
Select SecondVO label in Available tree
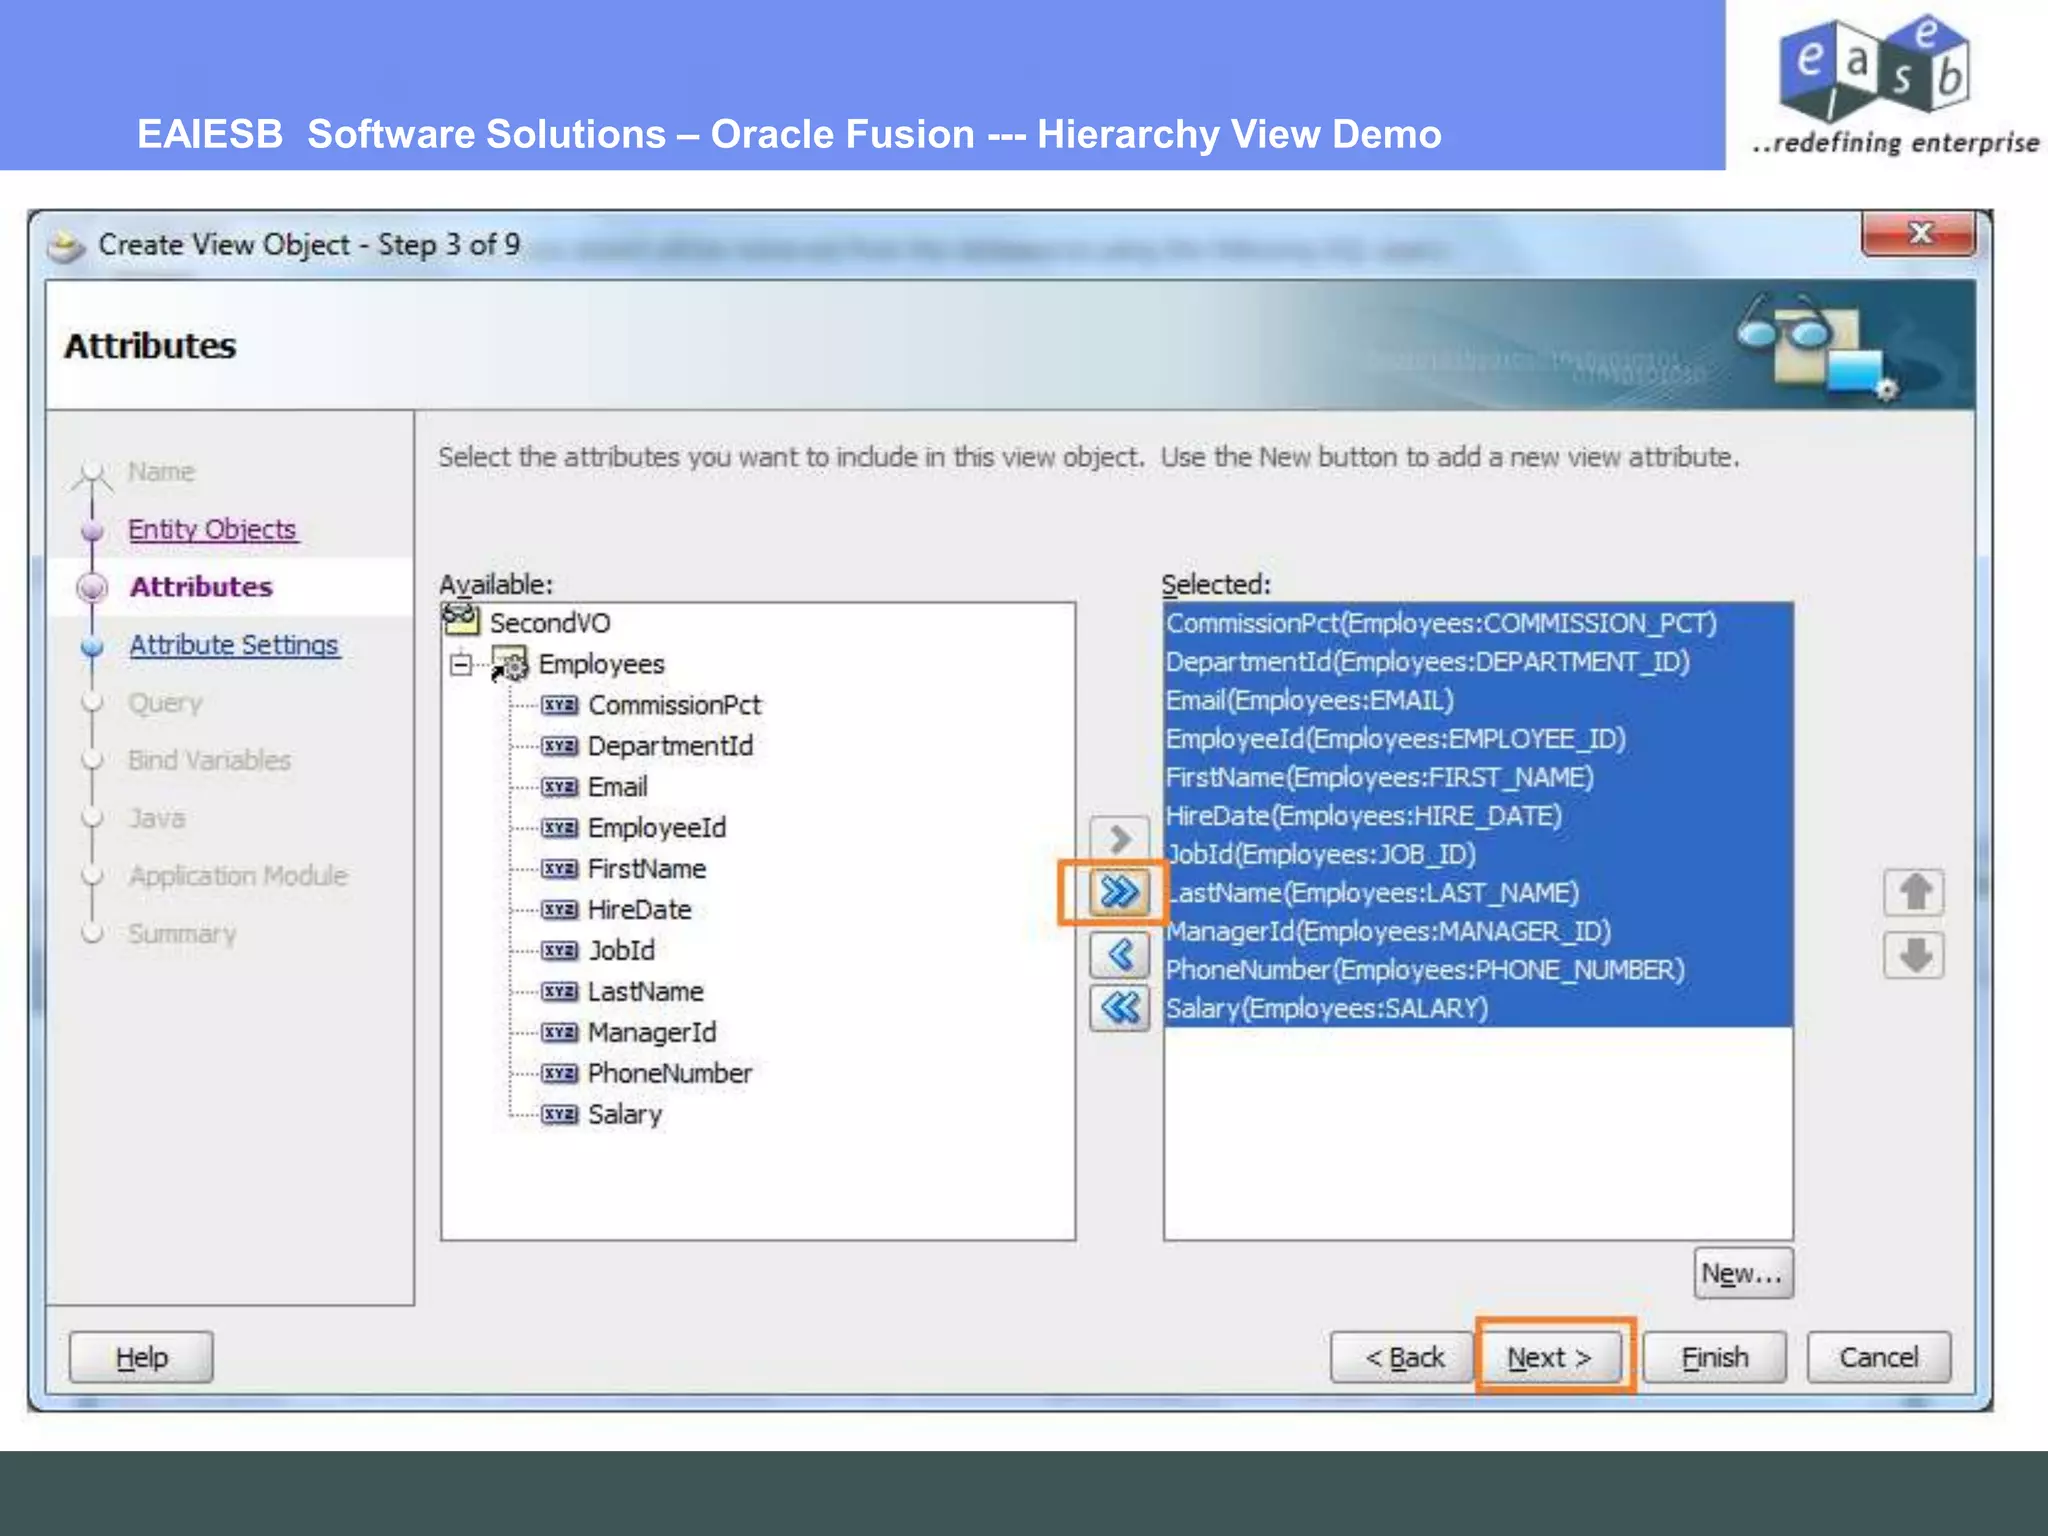pos(550,623)
